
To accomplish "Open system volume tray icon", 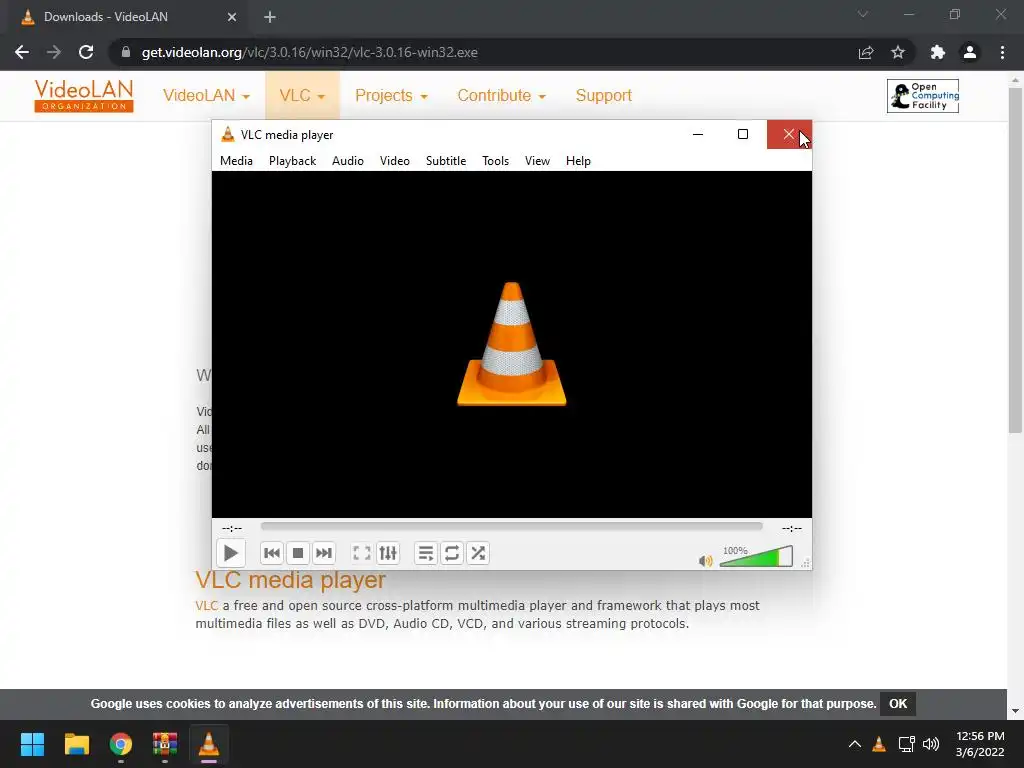I will click(931, 744).
